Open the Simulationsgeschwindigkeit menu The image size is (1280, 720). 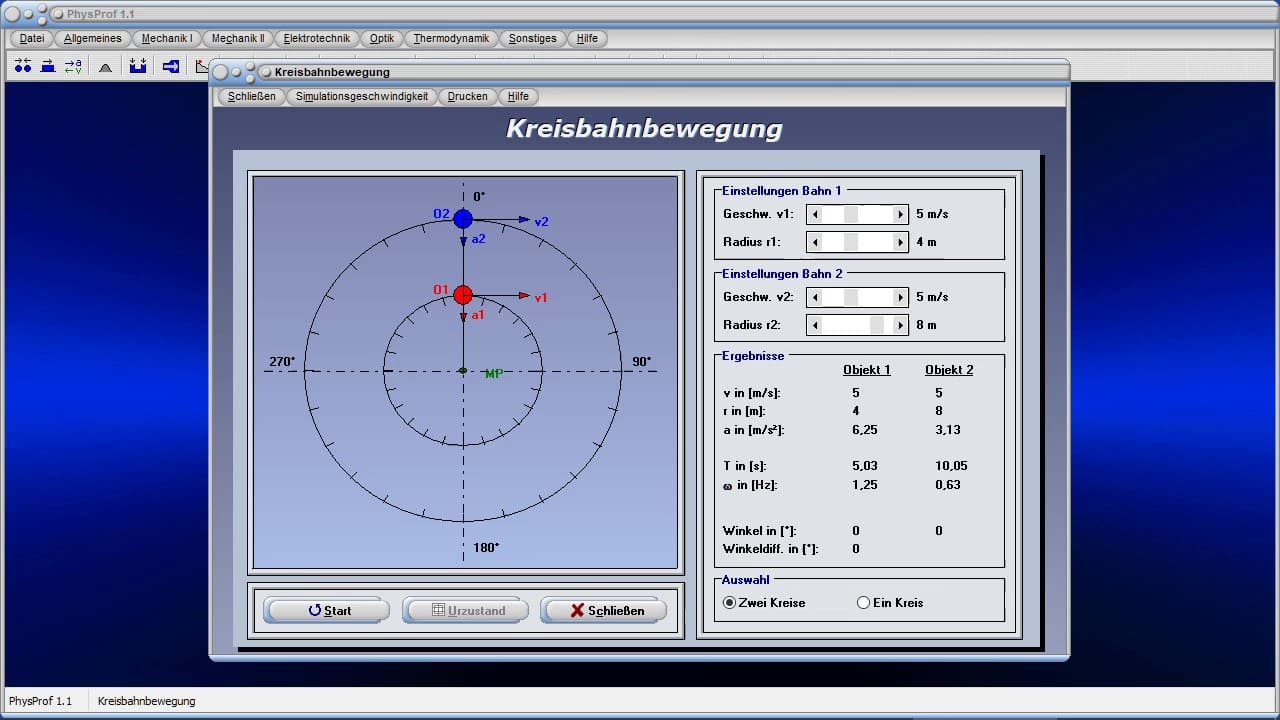tap(361, 96)
